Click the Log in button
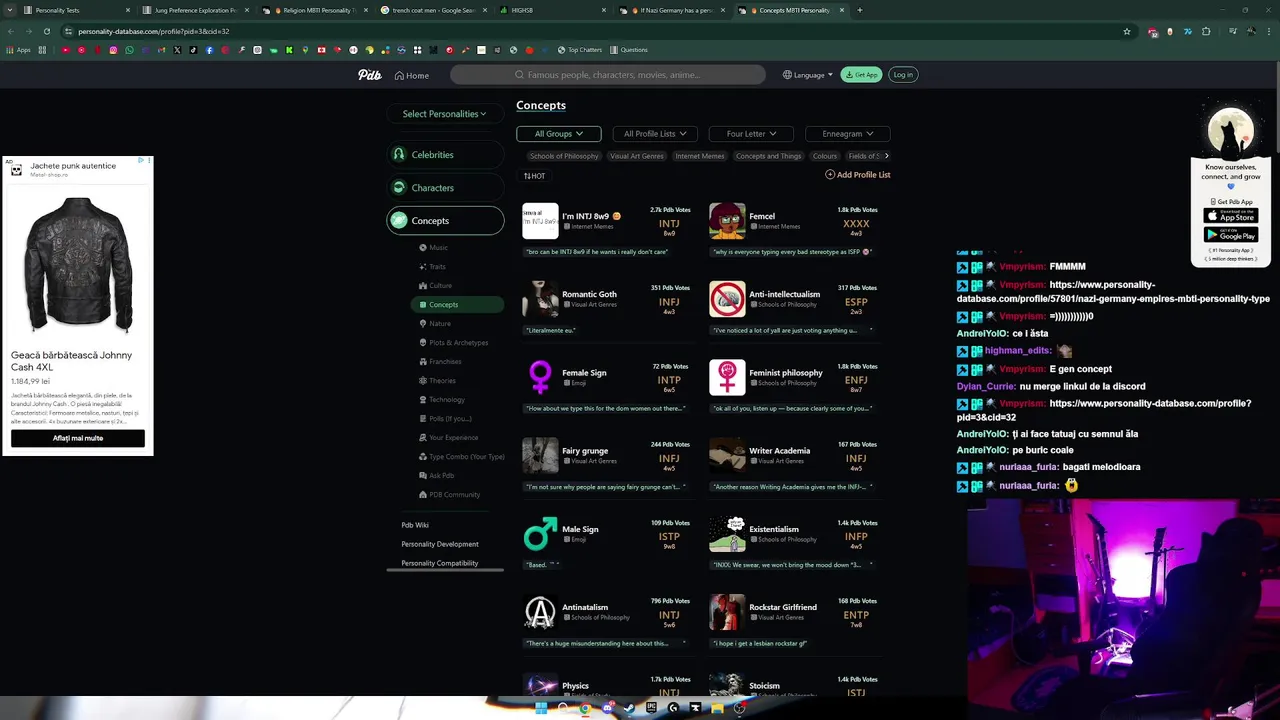The width and height of the screenshot is (1280, 720). coord(903,75)
